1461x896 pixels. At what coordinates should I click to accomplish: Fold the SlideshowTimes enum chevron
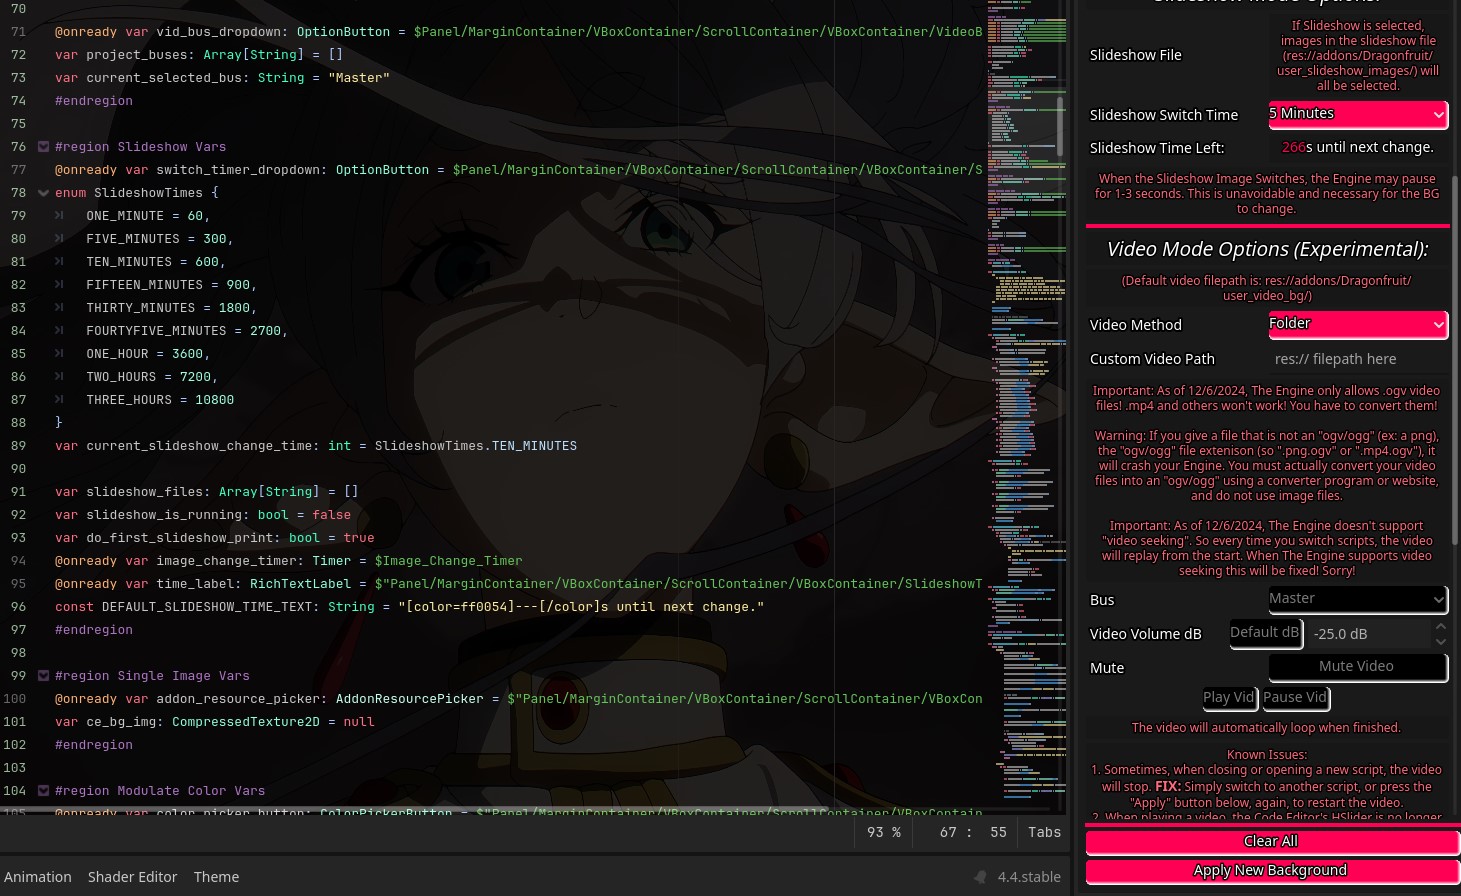coord(43,193)
